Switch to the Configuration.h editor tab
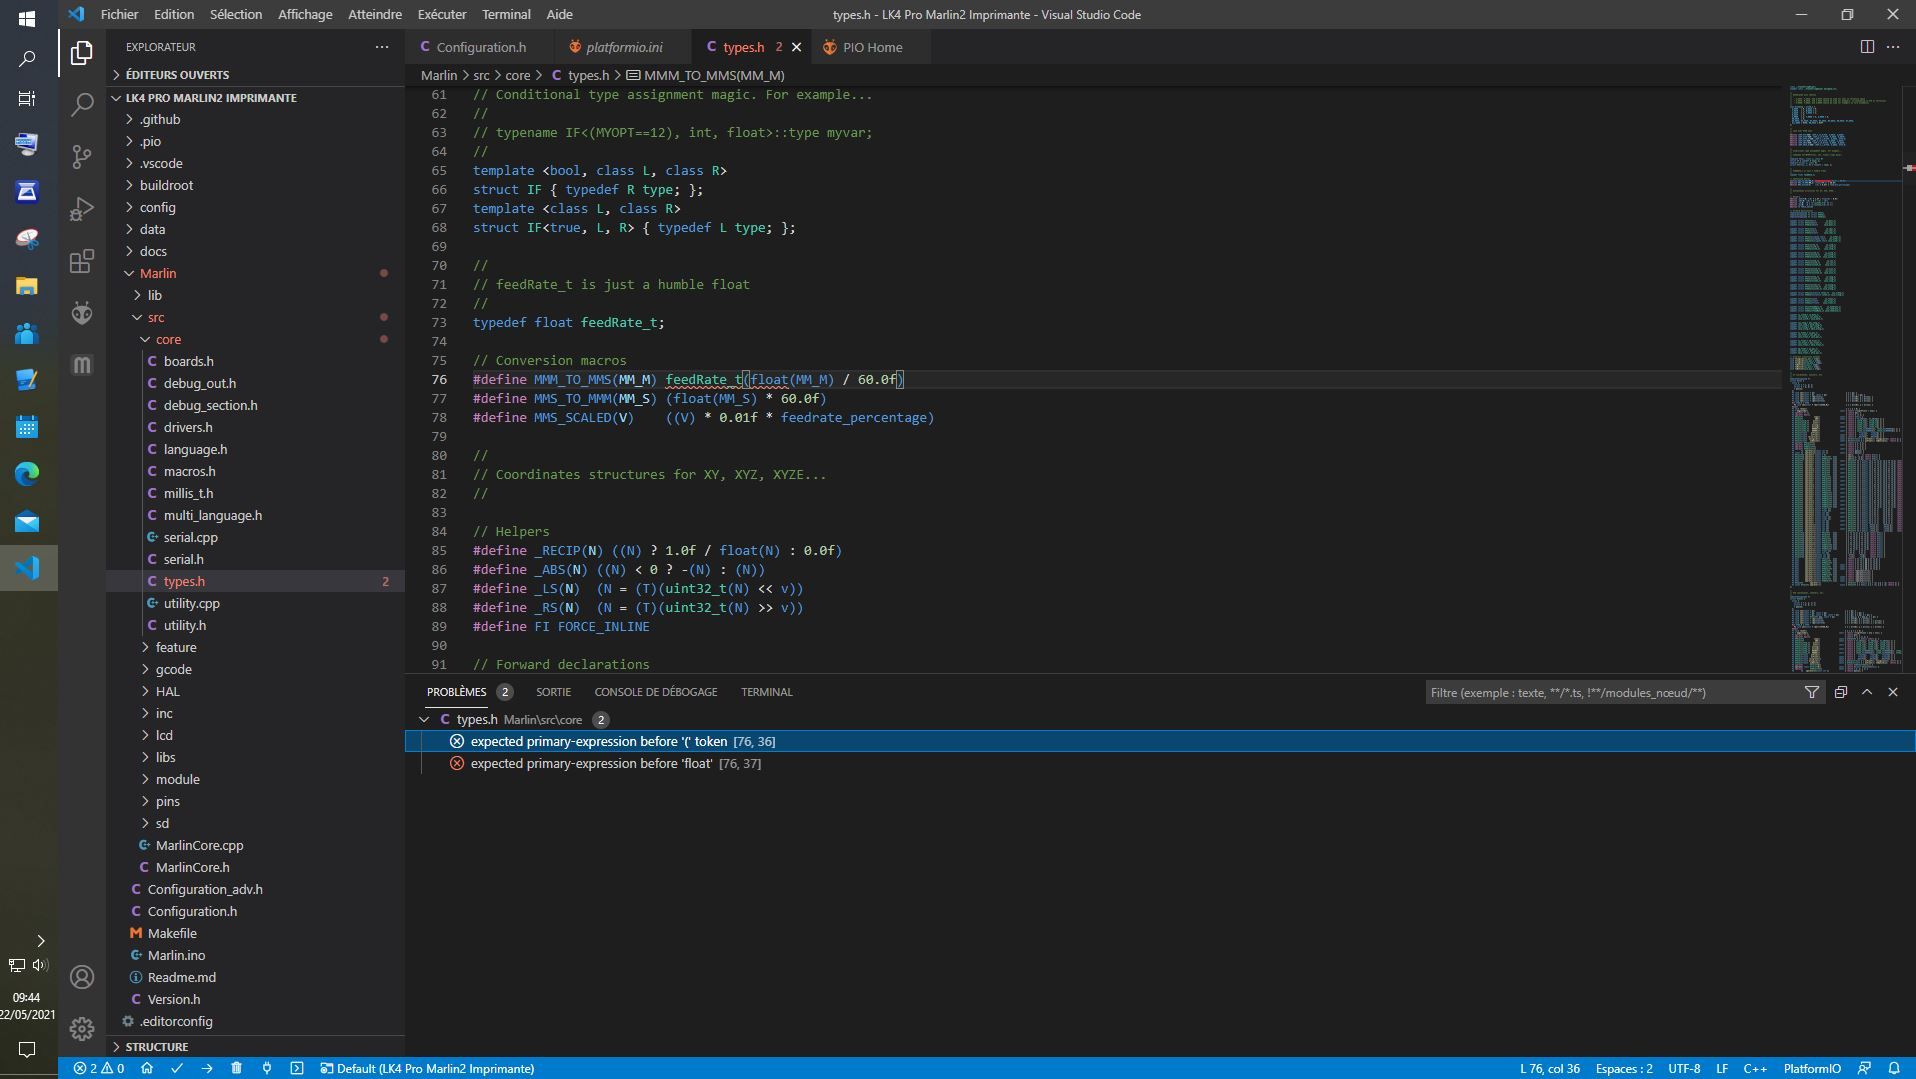The width and height of the screenshot is (1916, 1079). pyautogui.click(x=480, y=47)
